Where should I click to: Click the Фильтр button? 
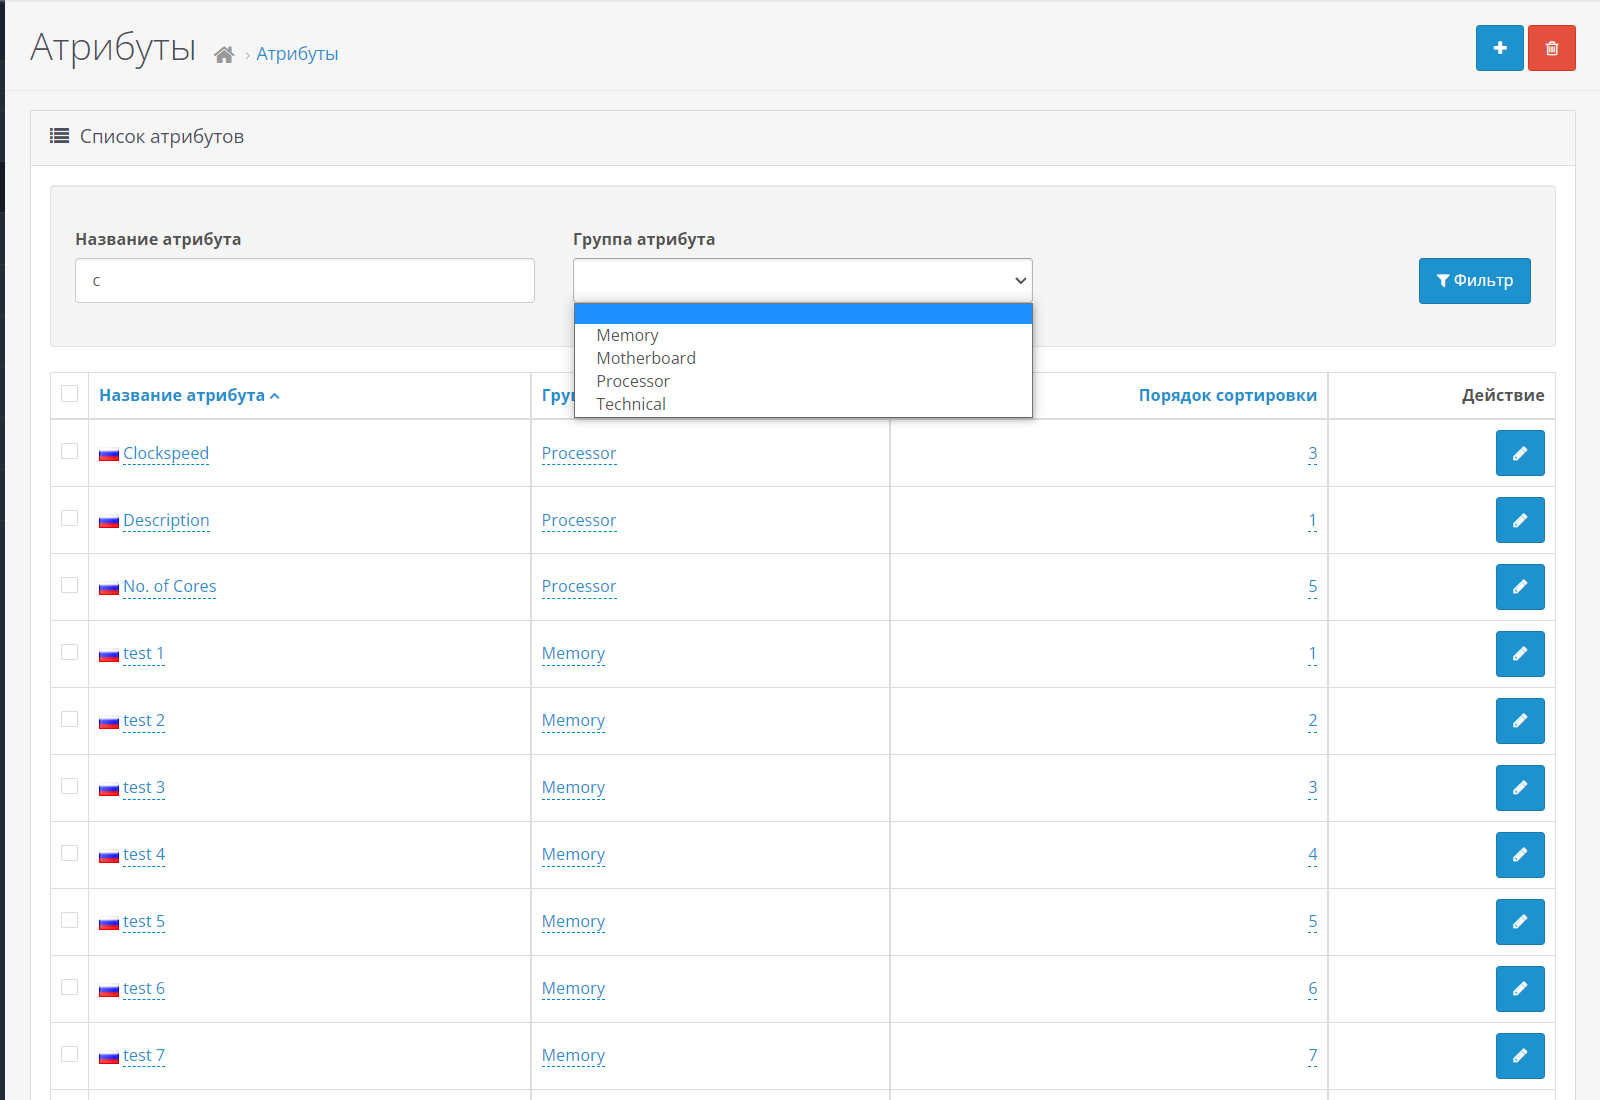point(1474,281)
